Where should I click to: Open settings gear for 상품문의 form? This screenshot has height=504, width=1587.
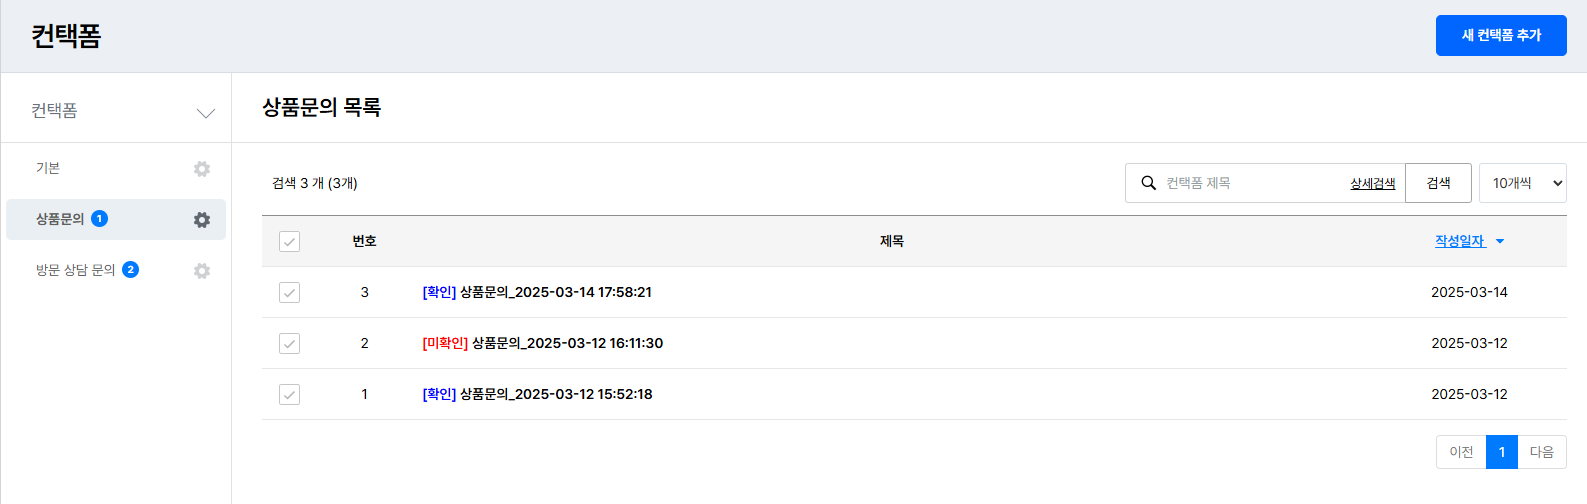(202, 220)
